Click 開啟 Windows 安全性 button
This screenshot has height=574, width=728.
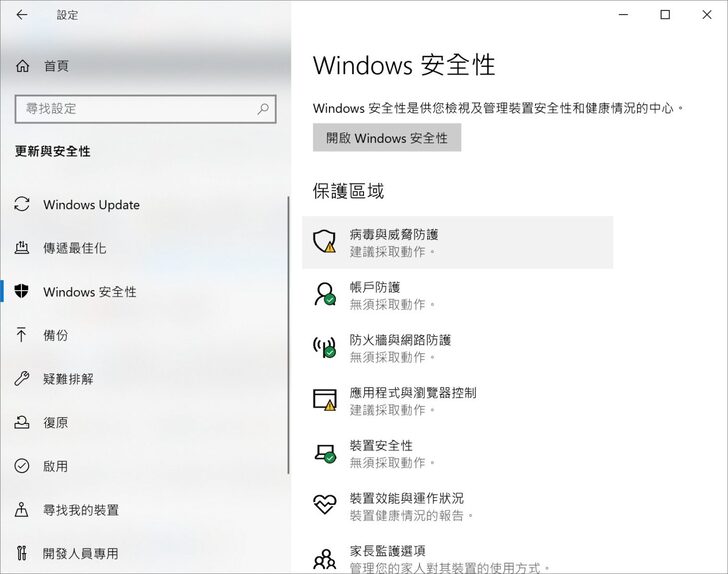tap(387, 137)
